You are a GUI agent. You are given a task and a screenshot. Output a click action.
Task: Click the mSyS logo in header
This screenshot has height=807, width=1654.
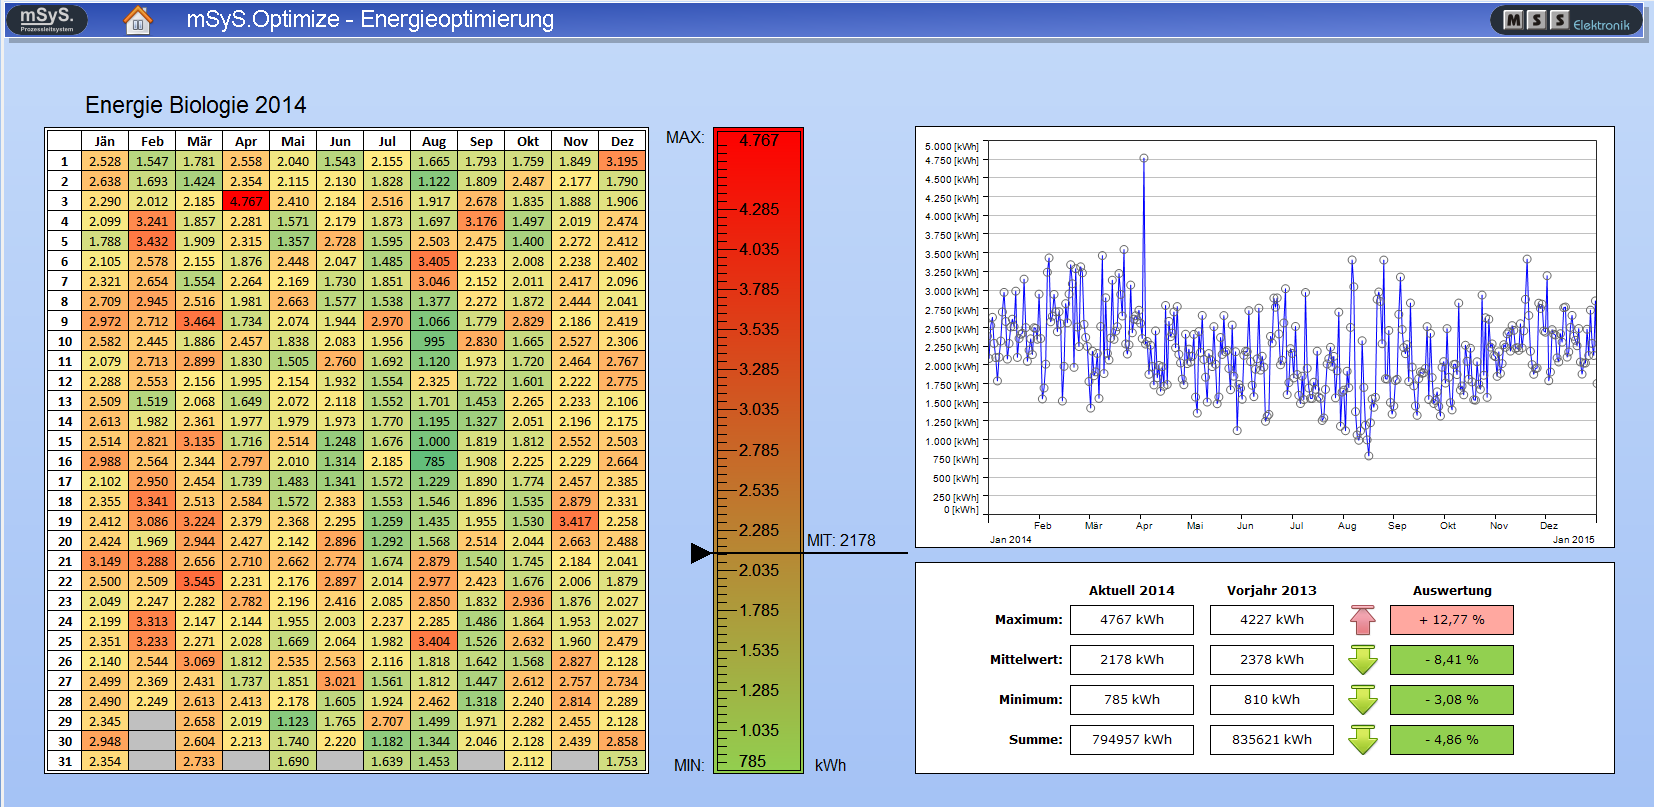point(47,19)
